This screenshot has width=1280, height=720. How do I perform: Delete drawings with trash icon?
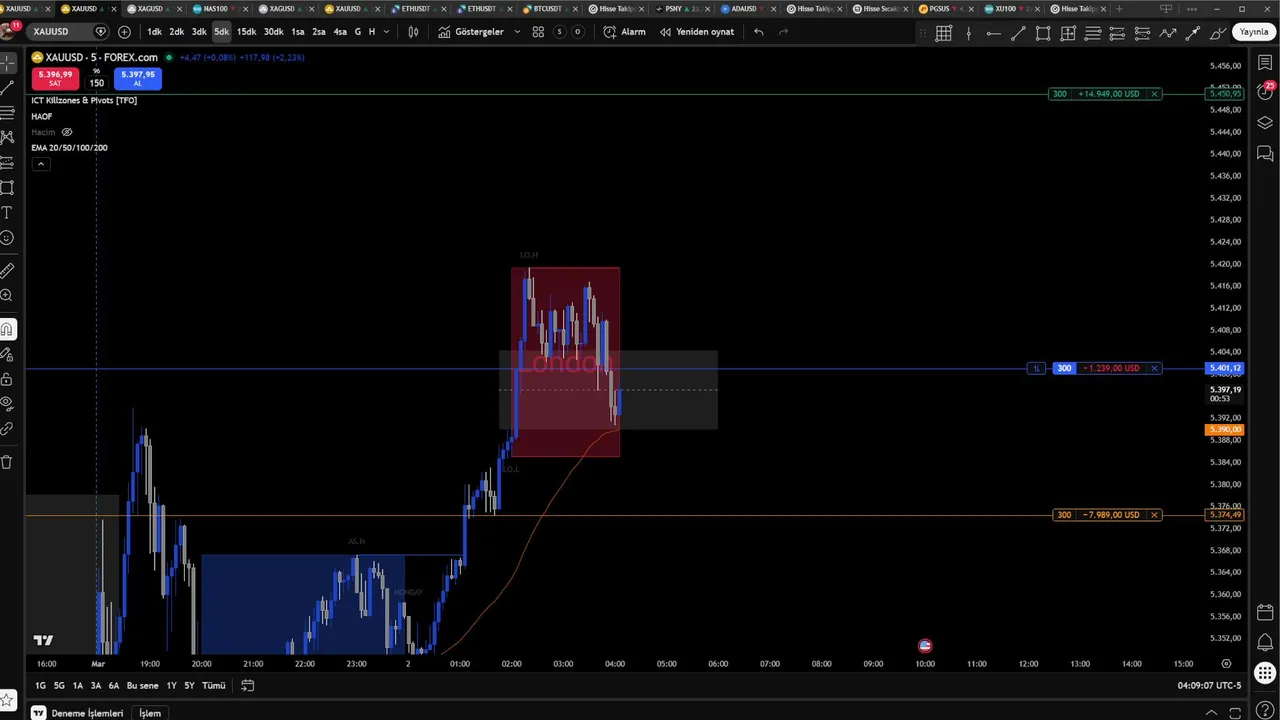tap(7, 462)
